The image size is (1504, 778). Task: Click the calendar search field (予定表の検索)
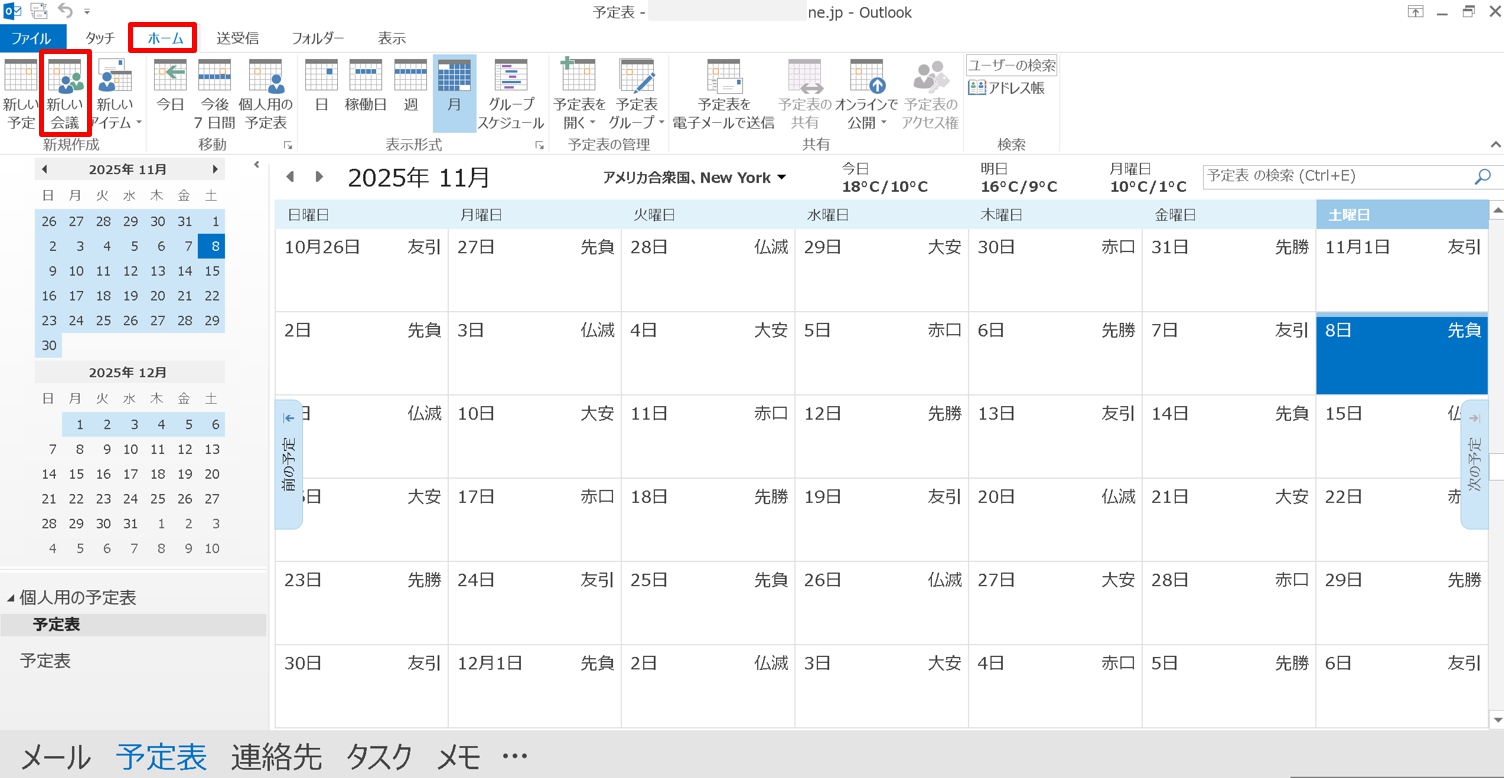(x=1337, y=176)
